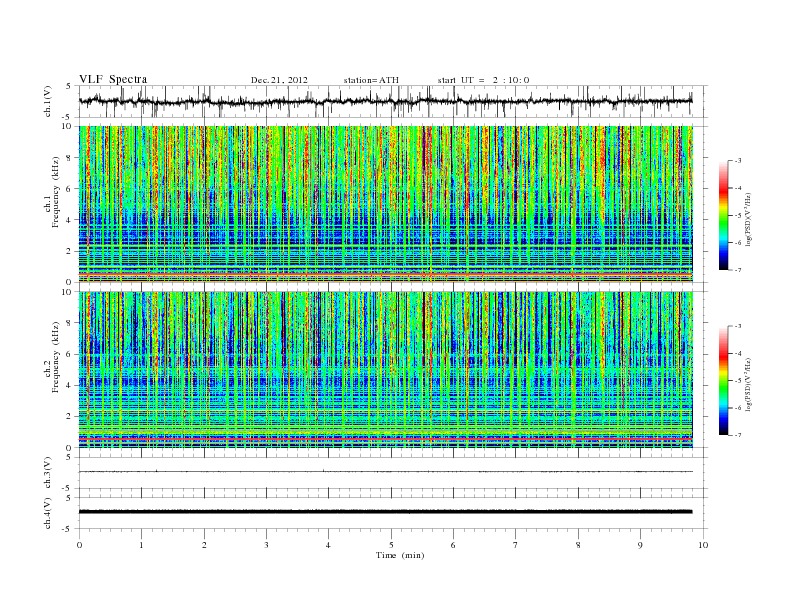Click the 'start UT = 2:10:0' label
792x612 pixels.
(483, 80)
